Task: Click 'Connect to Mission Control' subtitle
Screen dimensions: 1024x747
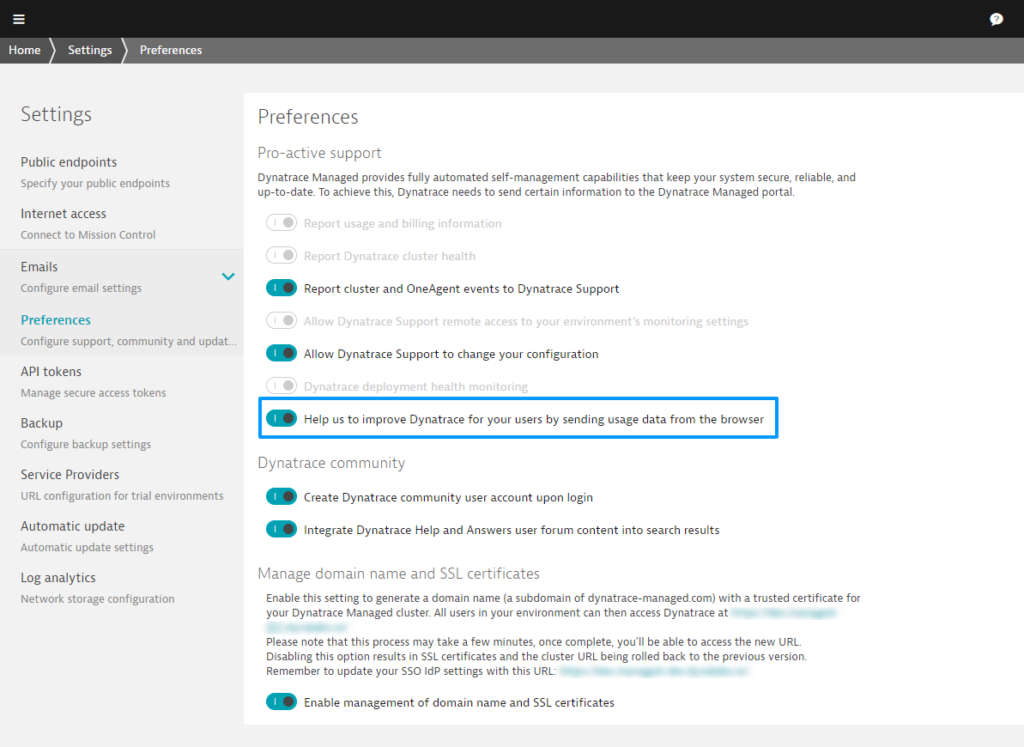Action: click(x=88, y=235)
